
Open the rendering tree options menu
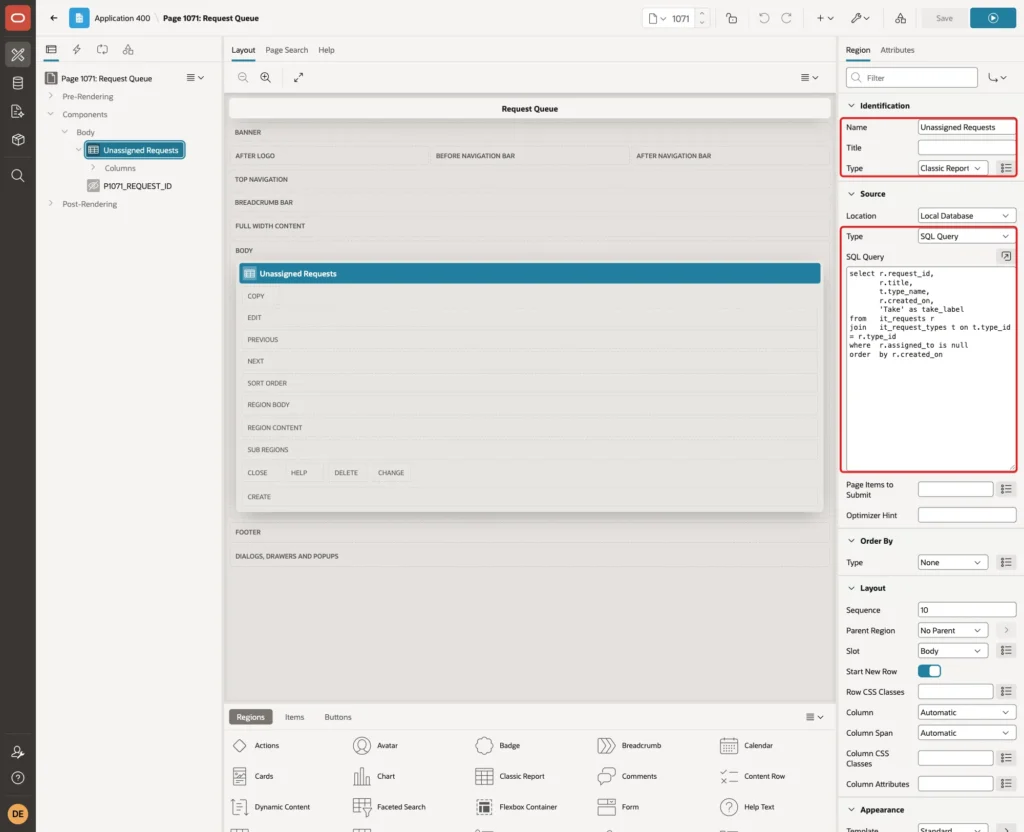[195, 78]
